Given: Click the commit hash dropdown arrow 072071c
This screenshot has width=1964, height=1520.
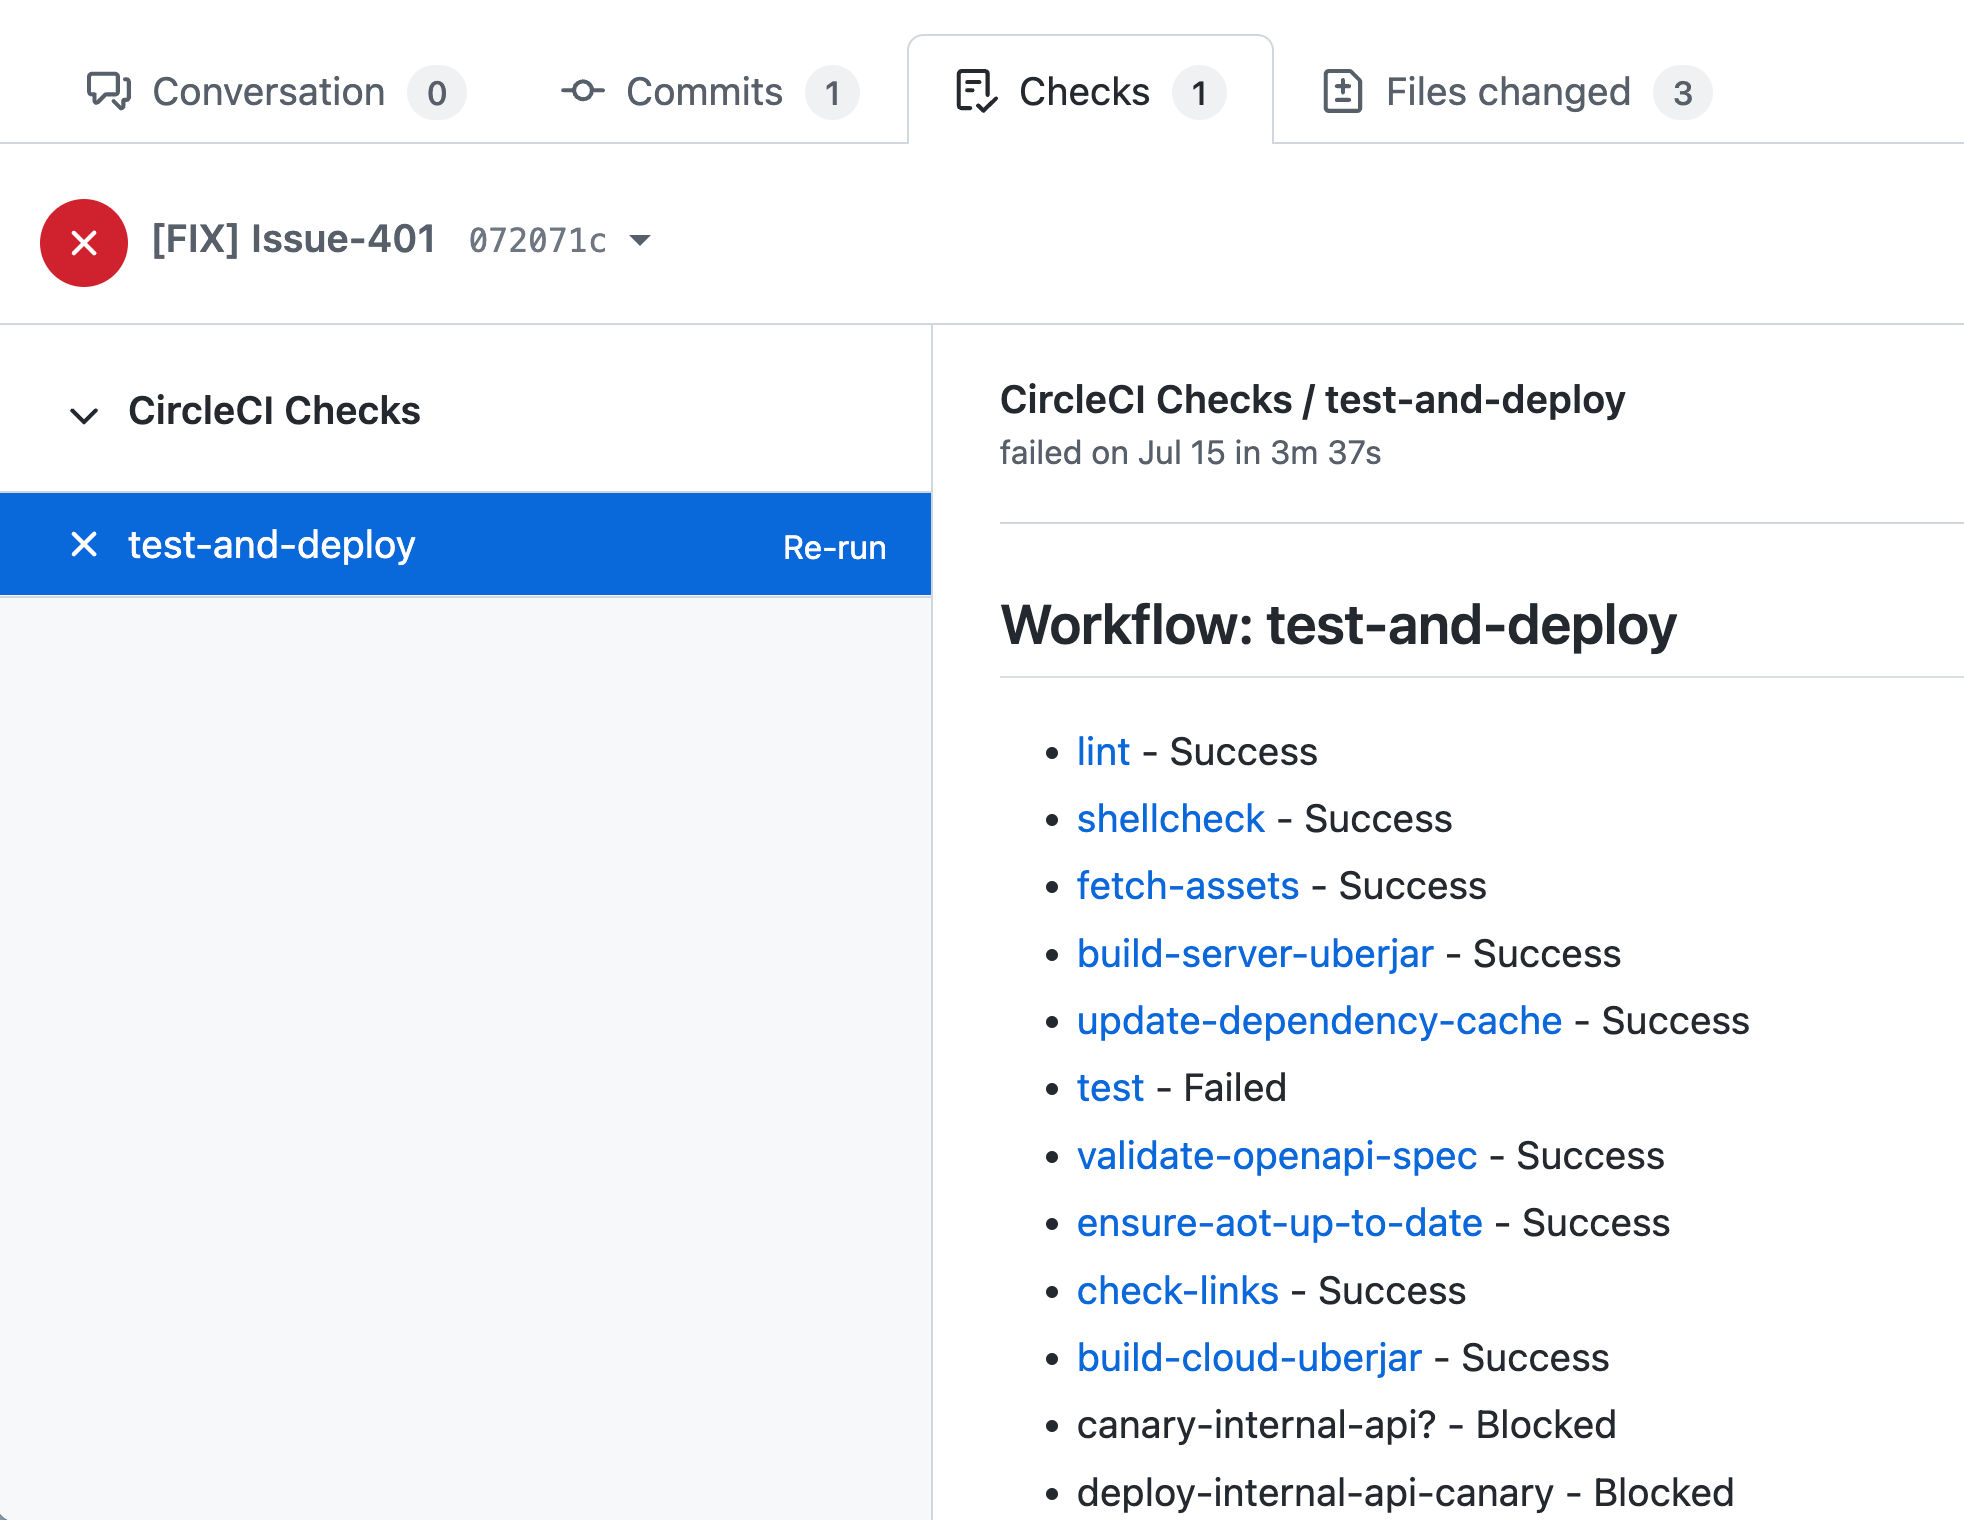Looking at the screenshot, I should pyautogui.click(x=638, y=241).
